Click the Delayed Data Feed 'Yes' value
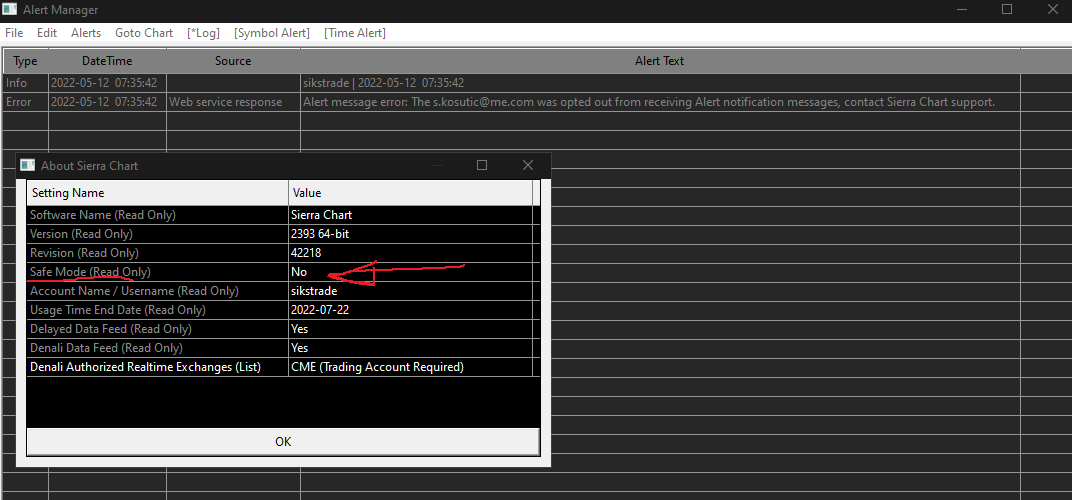 coord(410,329)
